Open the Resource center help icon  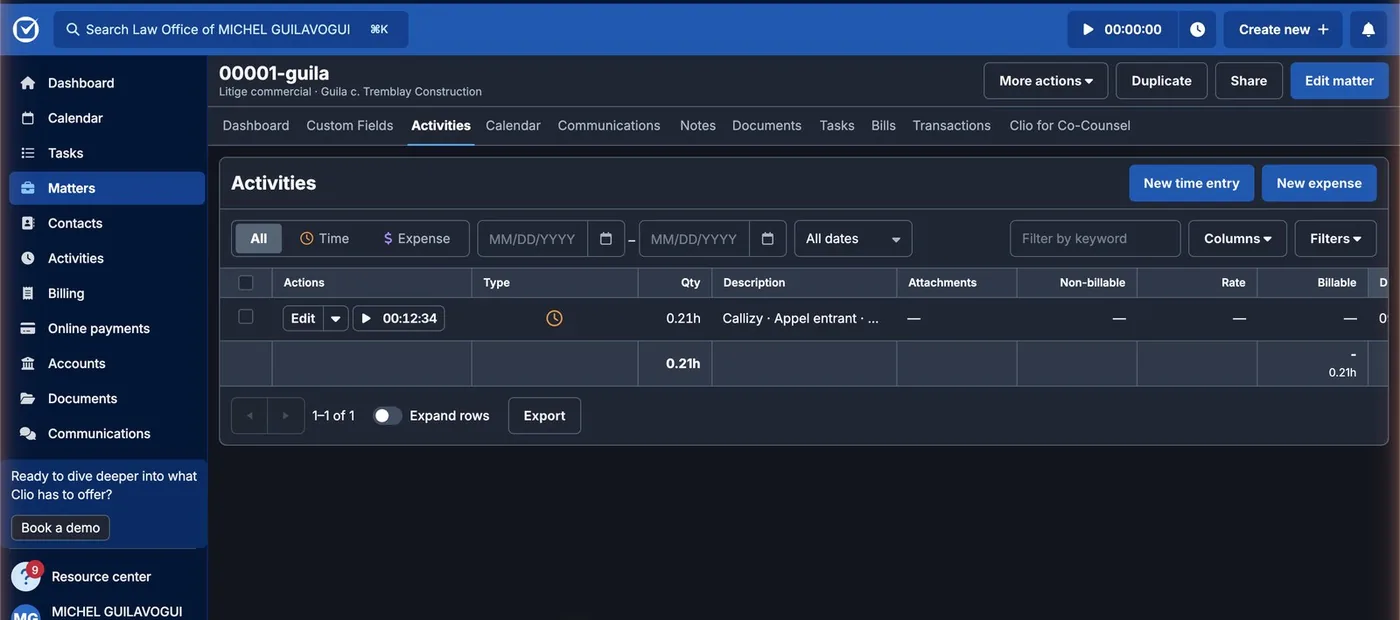click(x=26, y=577)
